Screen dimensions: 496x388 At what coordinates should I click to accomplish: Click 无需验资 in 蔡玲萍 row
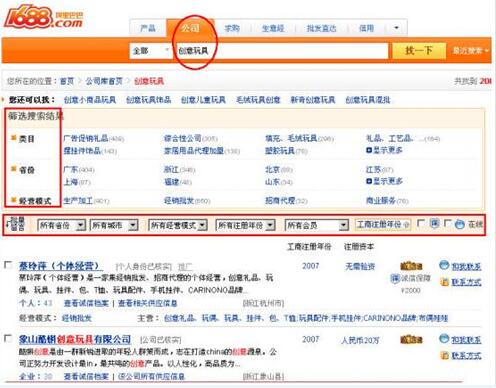360,266
